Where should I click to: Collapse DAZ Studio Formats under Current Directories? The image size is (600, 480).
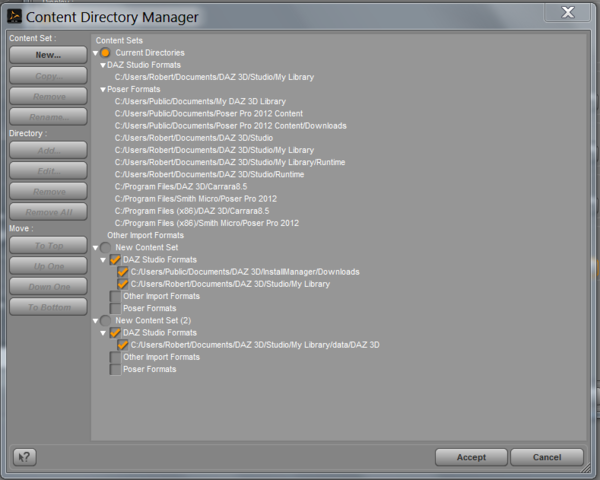[103, 65]
